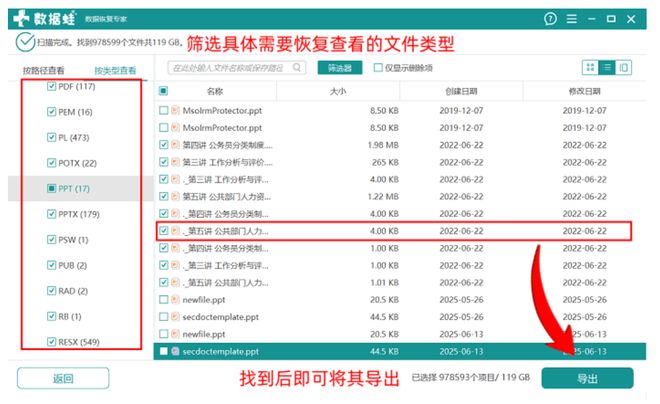Switch to 按路径查看 tab
This screenshot has width=660, height=404.
[43, 70]
